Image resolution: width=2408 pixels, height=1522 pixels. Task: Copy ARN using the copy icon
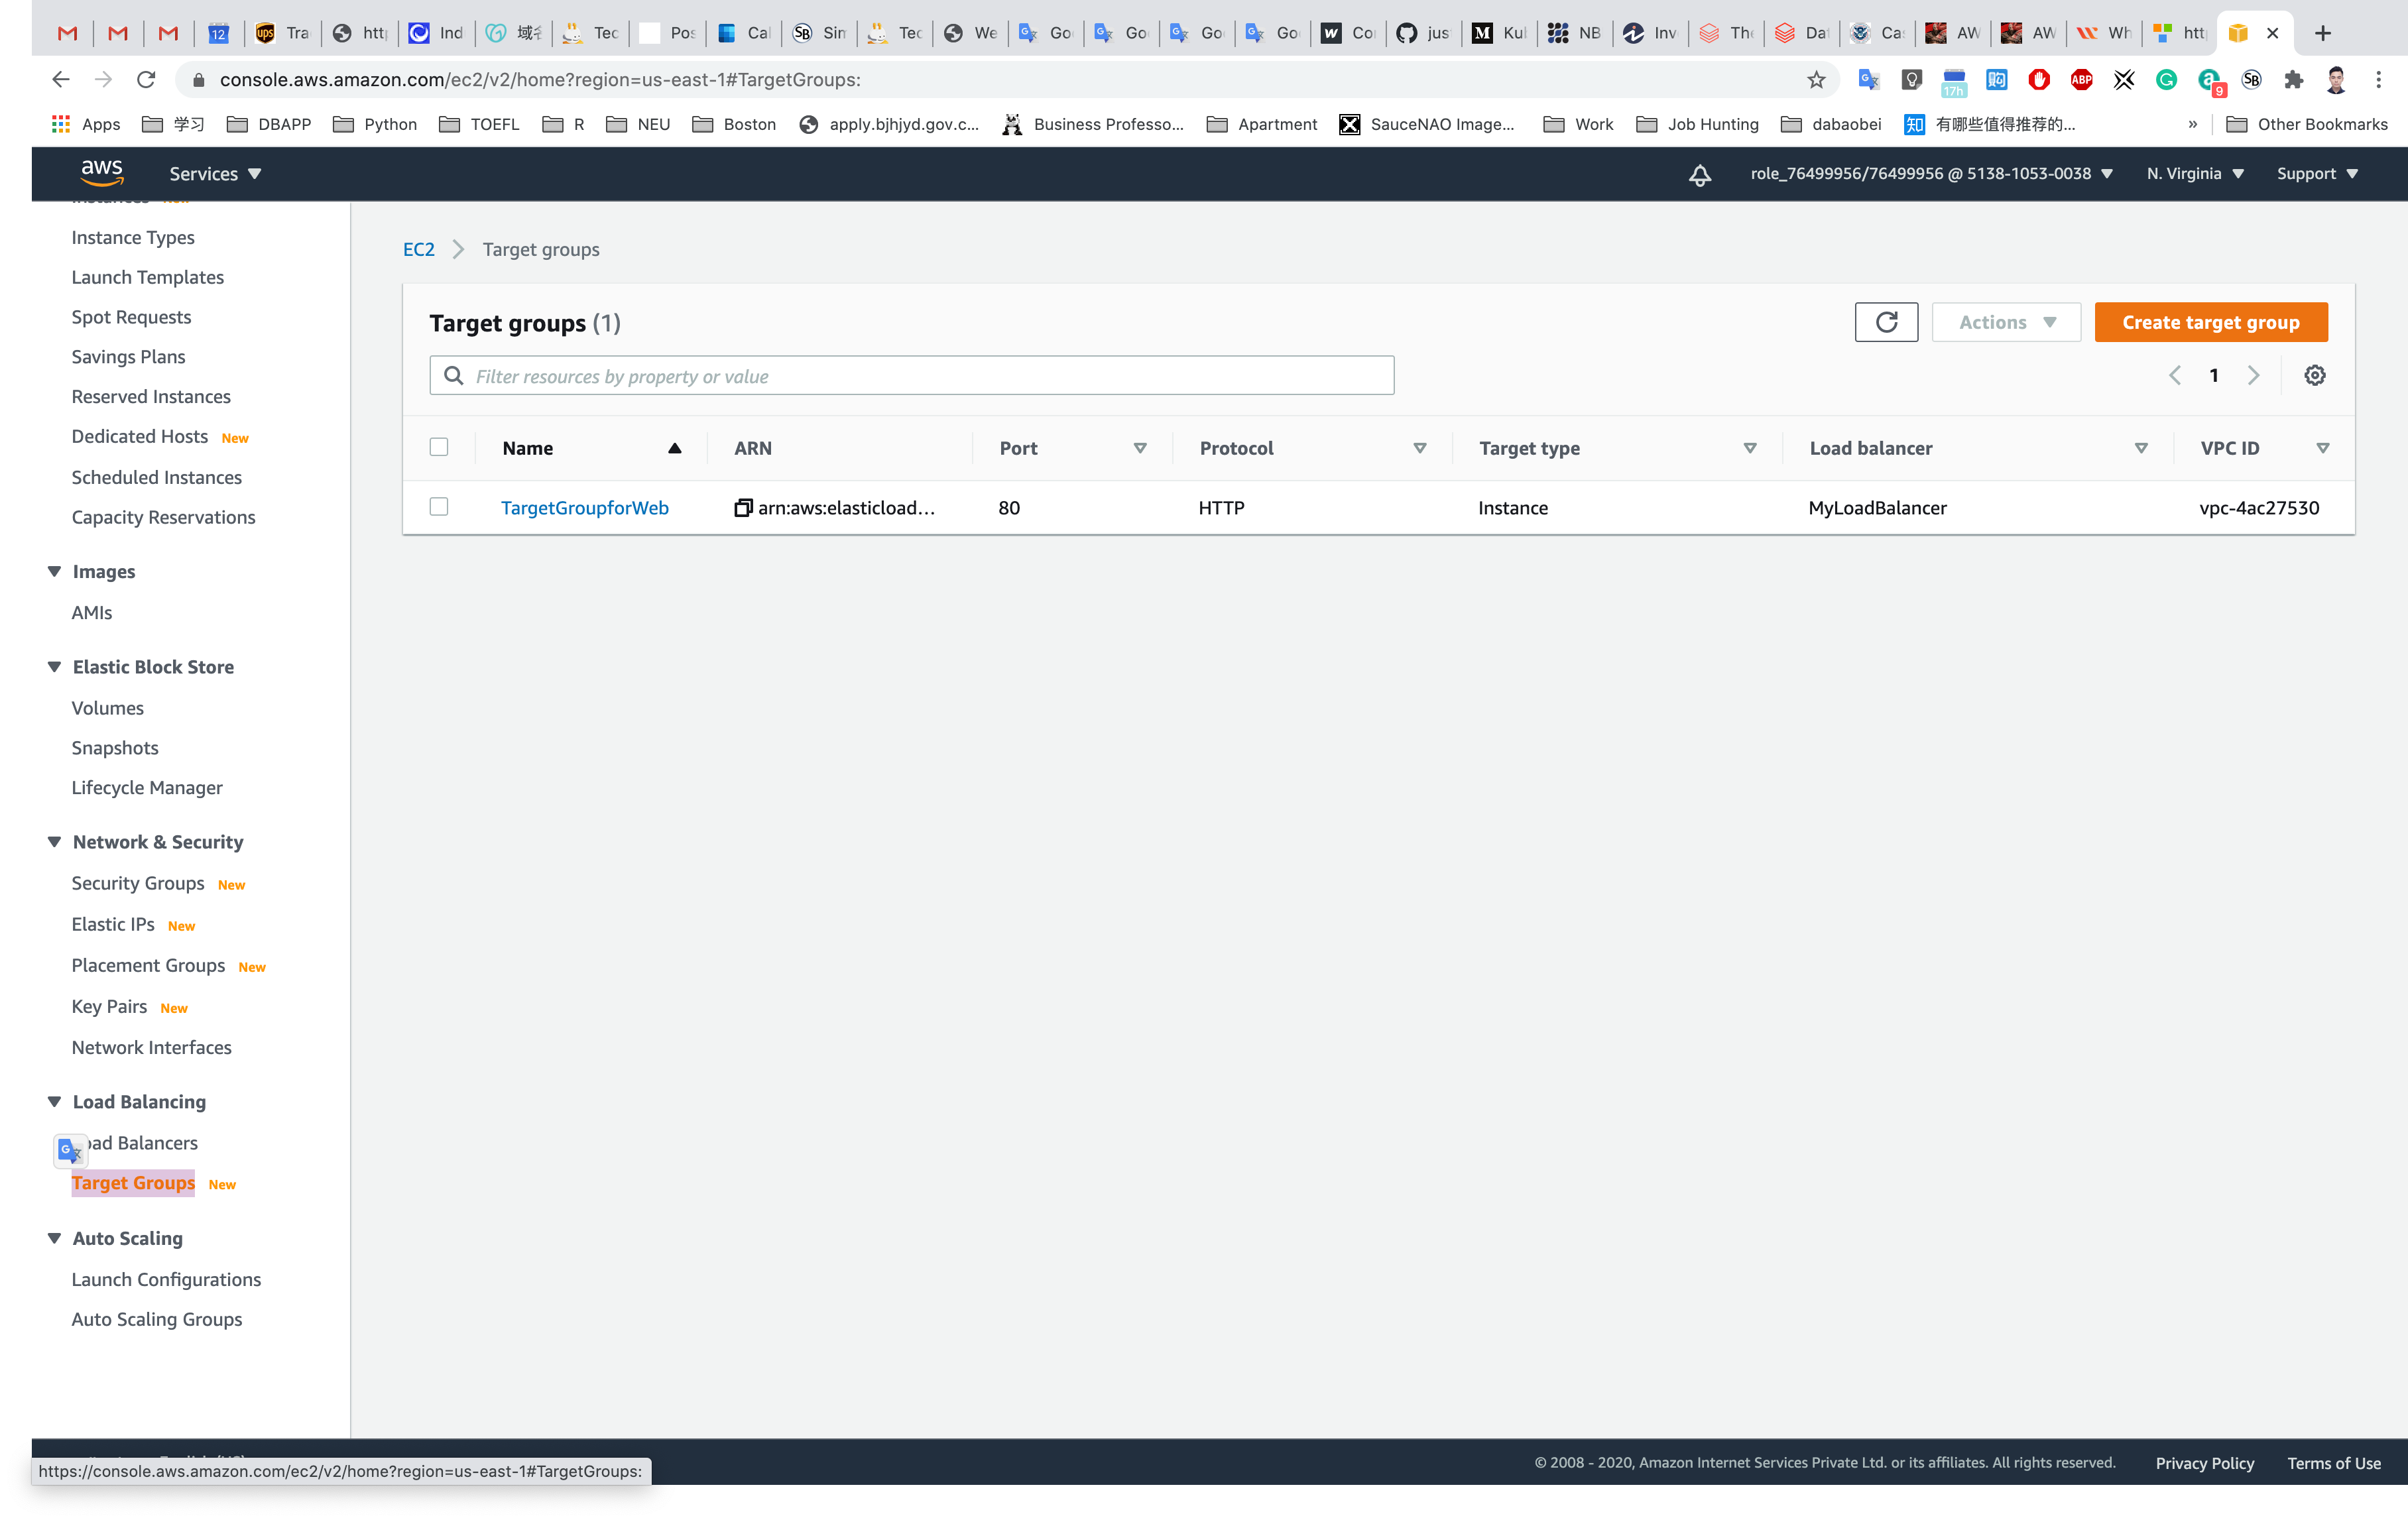click(743, 508)
